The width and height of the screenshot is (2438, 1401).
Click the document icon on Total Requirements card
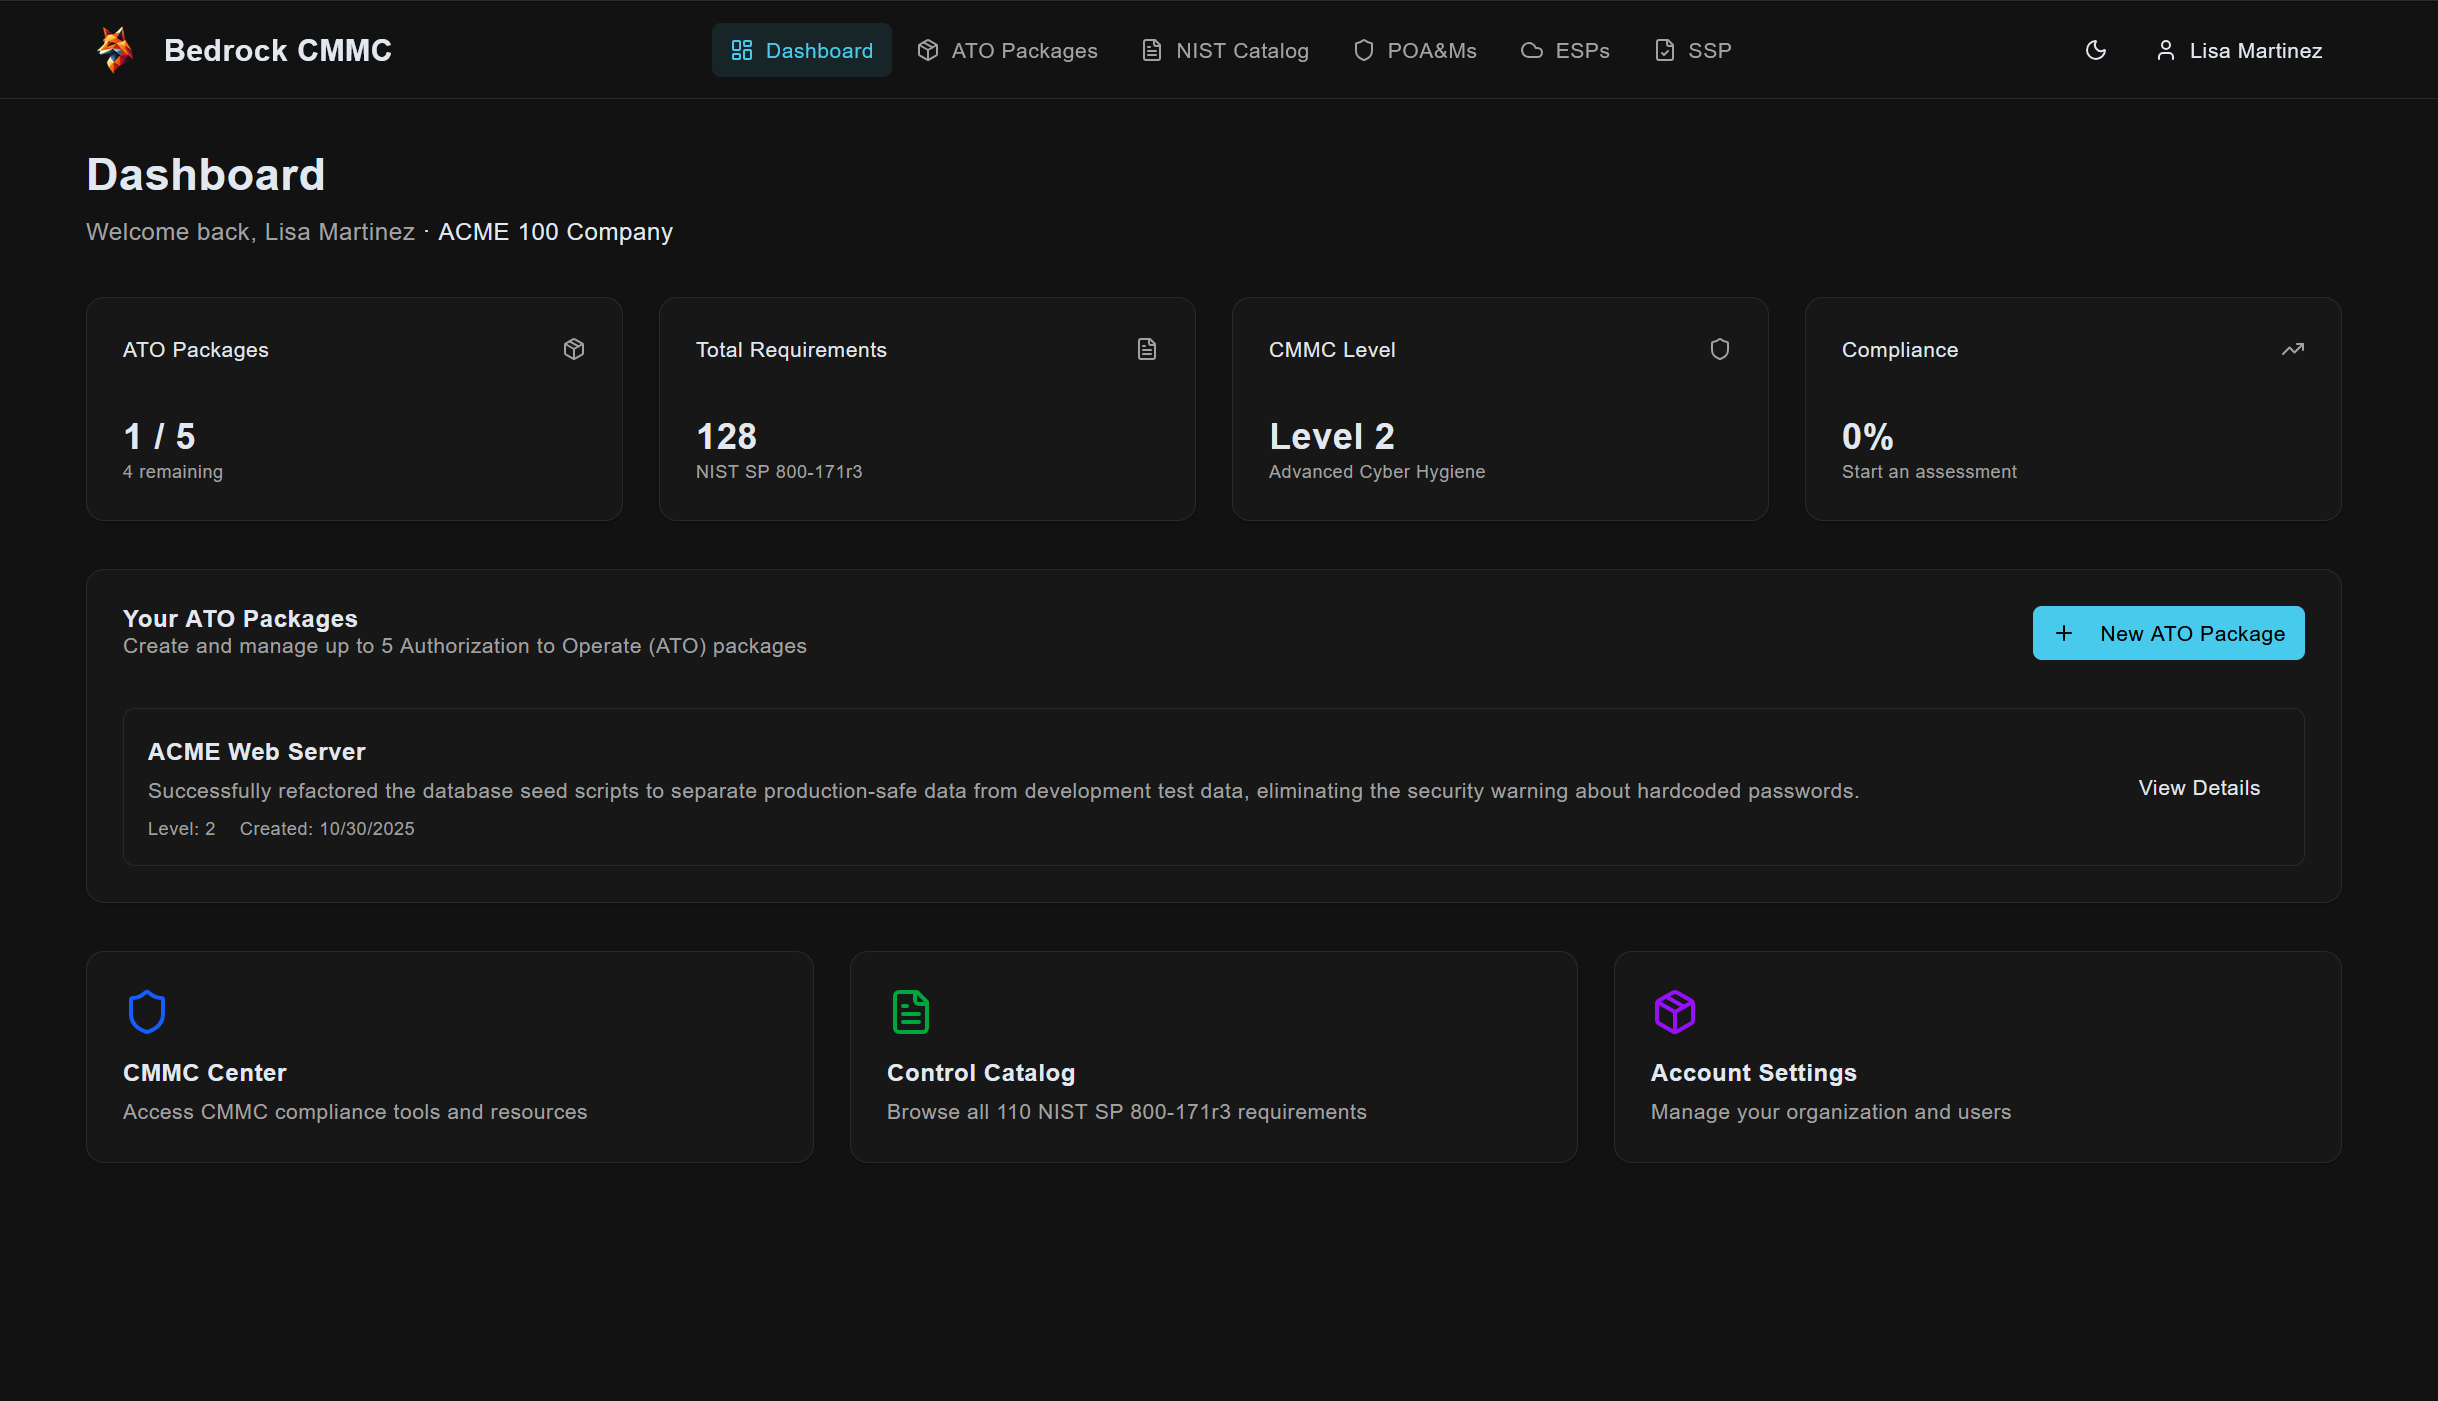click(x=1146, y=348)
